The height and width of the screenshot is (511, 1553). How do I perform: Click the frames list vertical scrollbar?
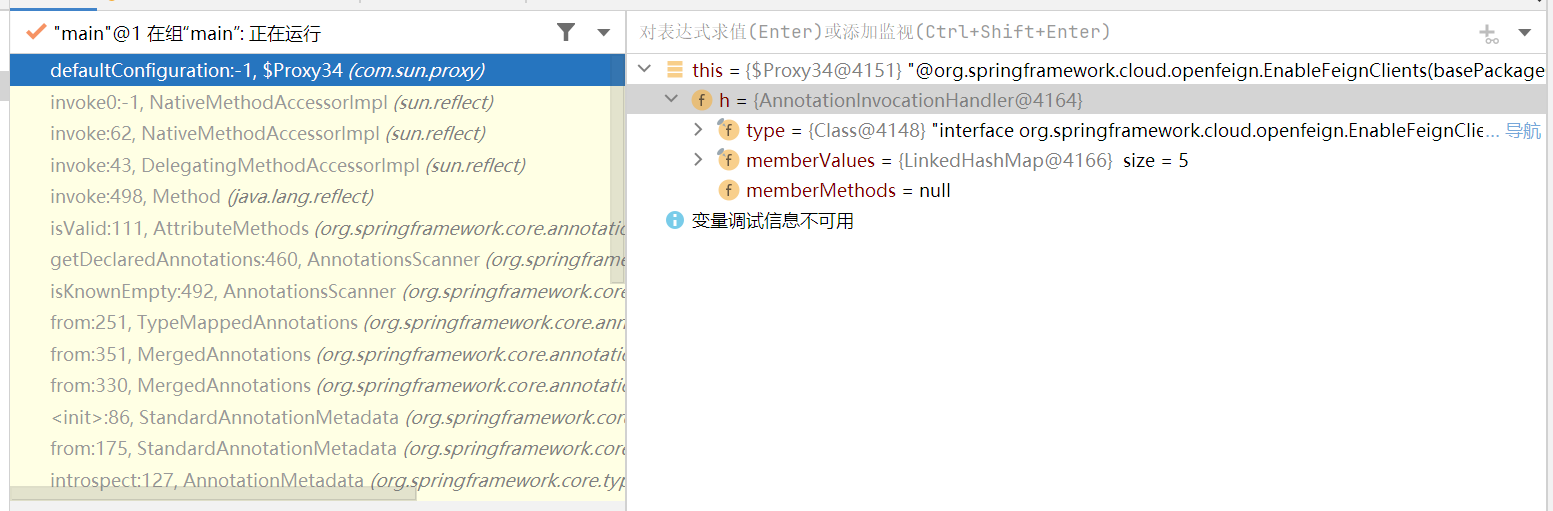pos(618,180)
